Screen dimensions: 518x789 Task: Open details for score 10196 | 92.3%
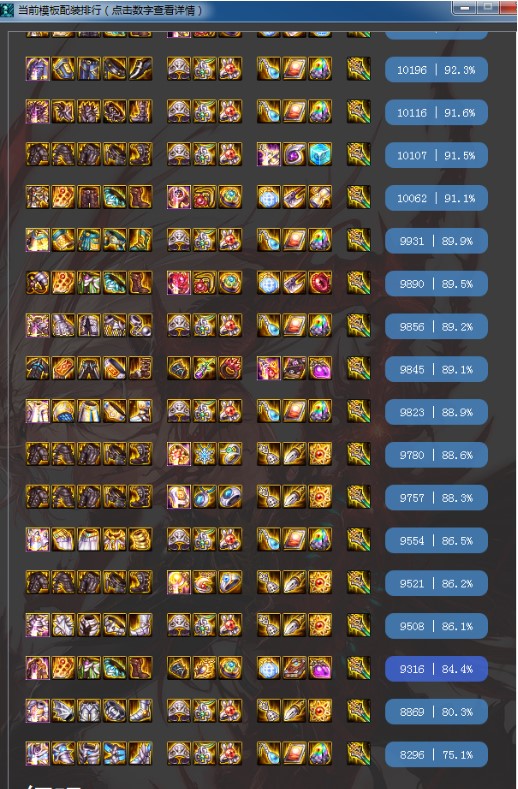[x=436, y=70]
